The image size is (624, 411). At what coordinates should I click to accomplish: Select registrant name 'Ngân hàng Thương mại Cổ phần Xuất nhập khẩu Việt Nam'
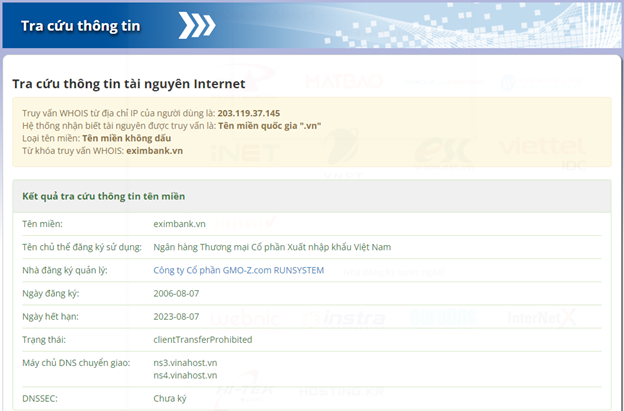pos(272,247)
